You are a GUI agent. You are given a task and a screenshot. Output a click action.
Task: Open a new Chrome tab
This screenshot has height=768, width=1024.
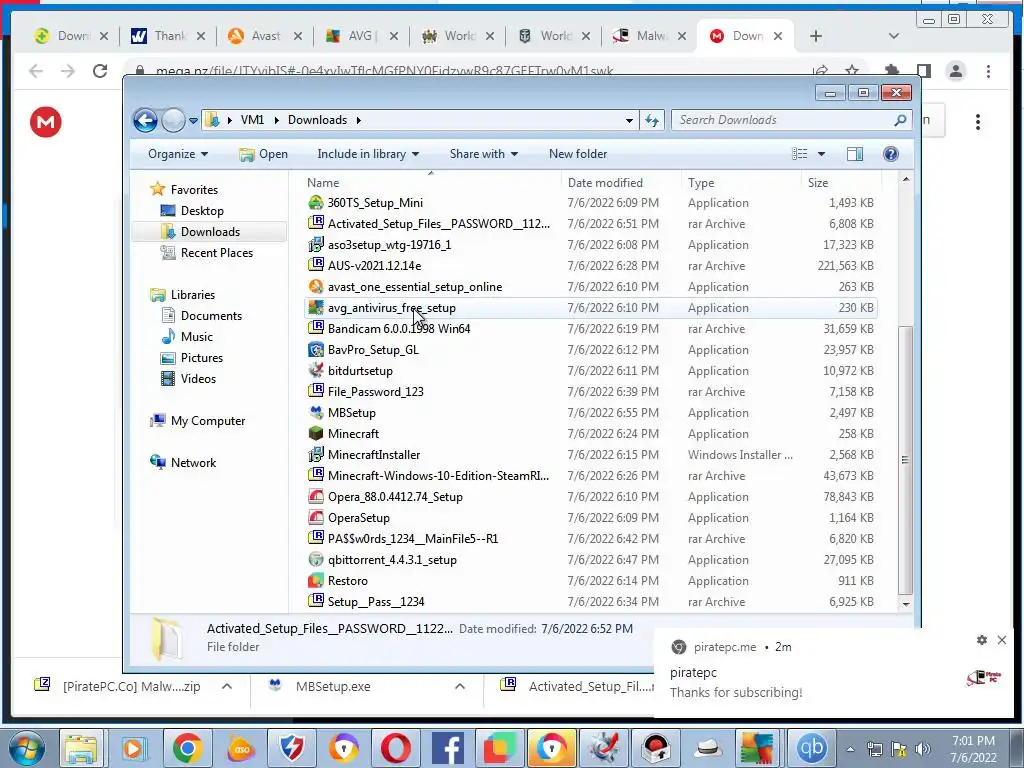816,36
